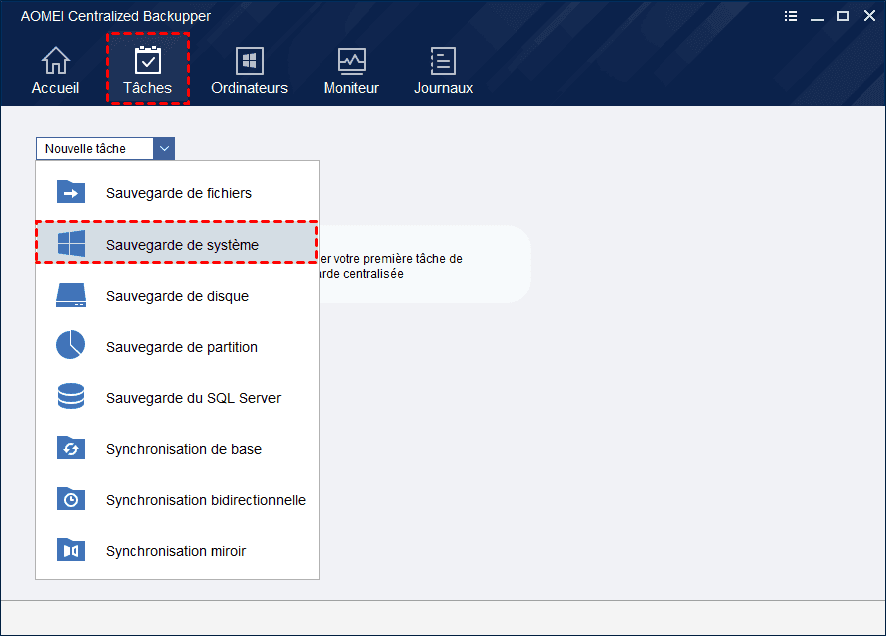Close the AOMEI Centralized Backupper window

(870, 16)
